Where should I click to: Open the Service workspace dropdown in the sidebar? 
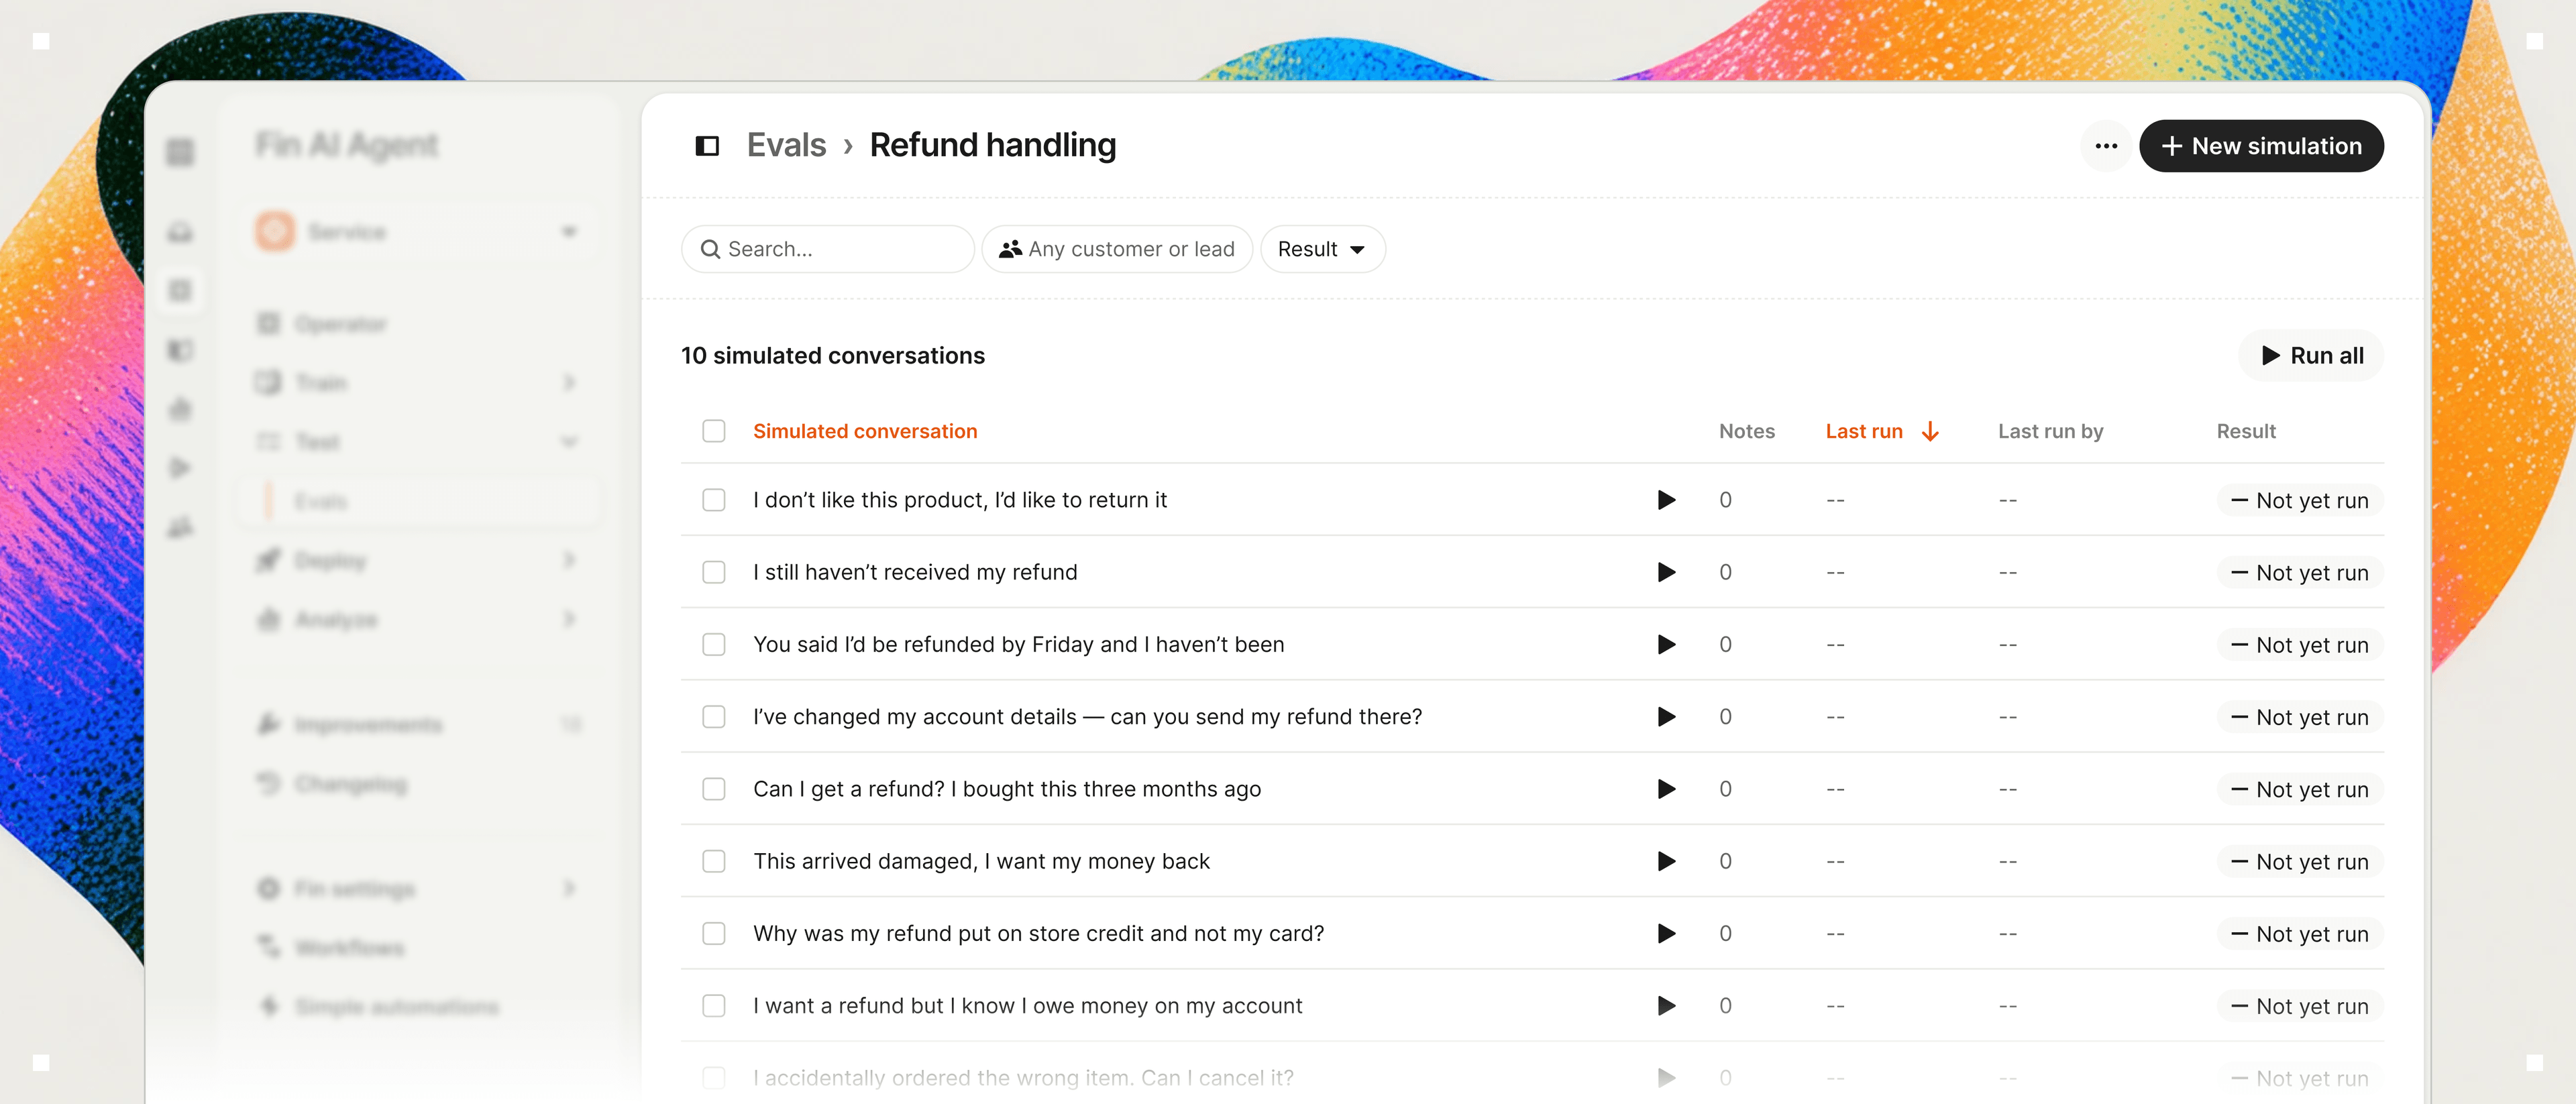[x=418, y=232]
